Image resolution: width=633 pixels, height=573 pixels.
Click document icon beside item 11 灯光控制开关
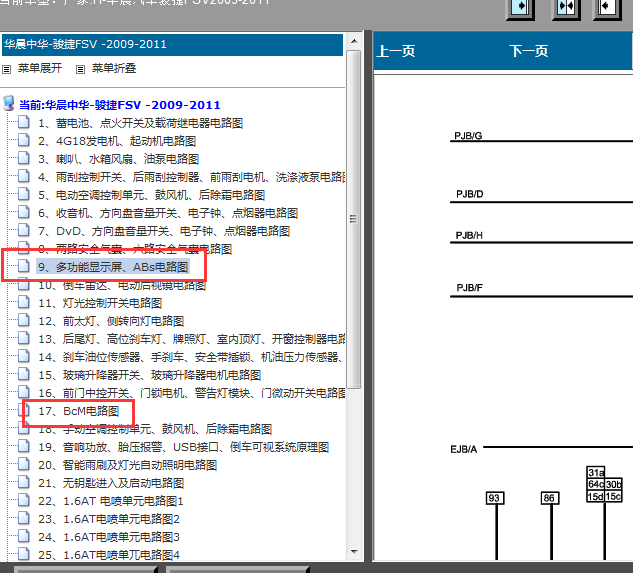click(x=24, y=302)
